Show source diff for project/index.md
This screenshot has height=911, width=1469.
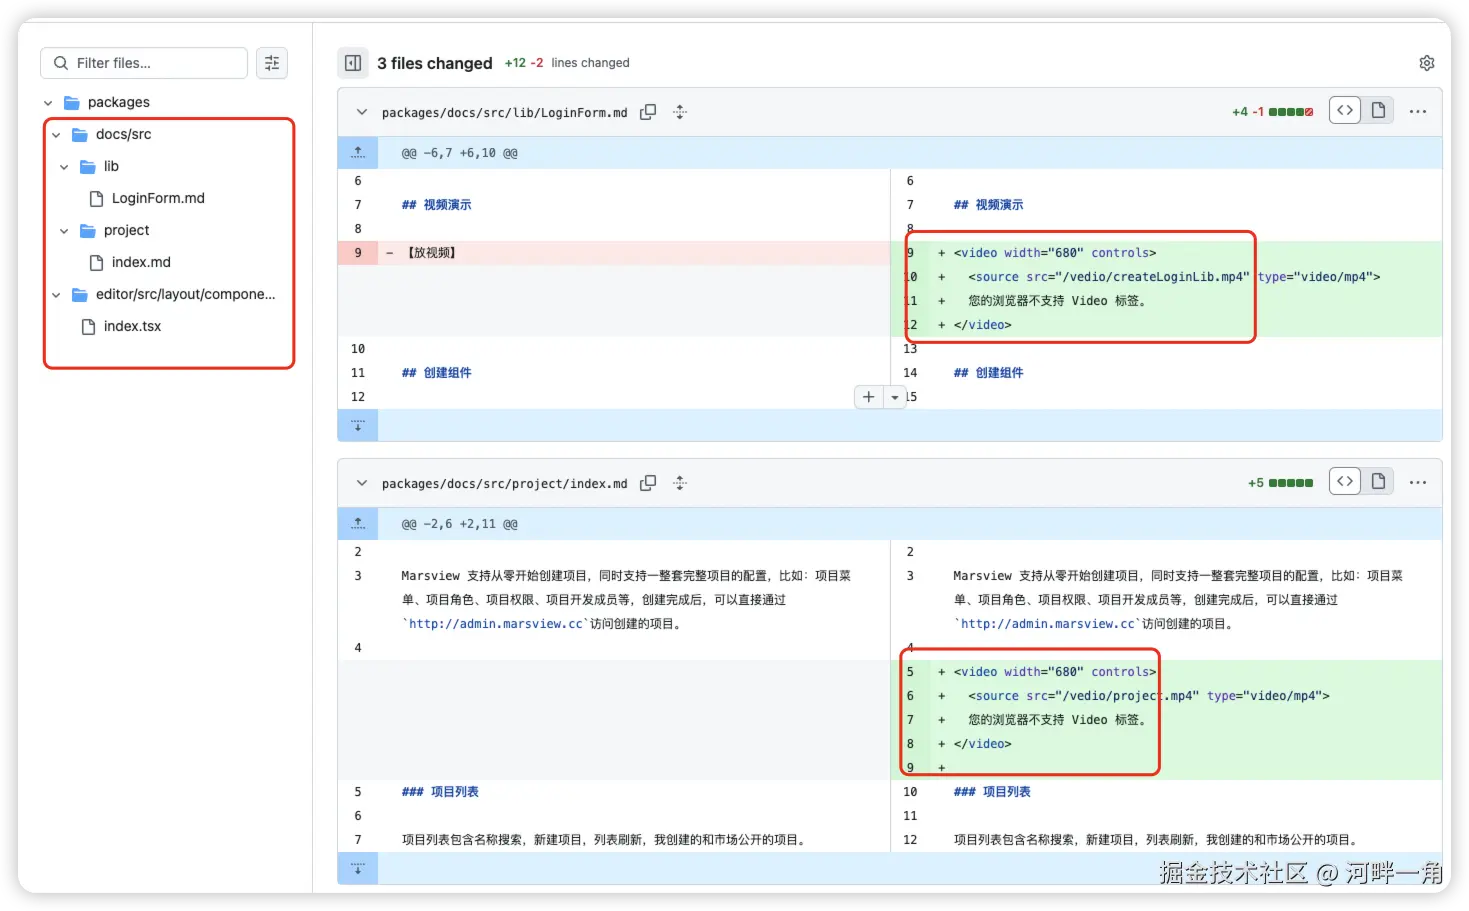[1345, 482]
